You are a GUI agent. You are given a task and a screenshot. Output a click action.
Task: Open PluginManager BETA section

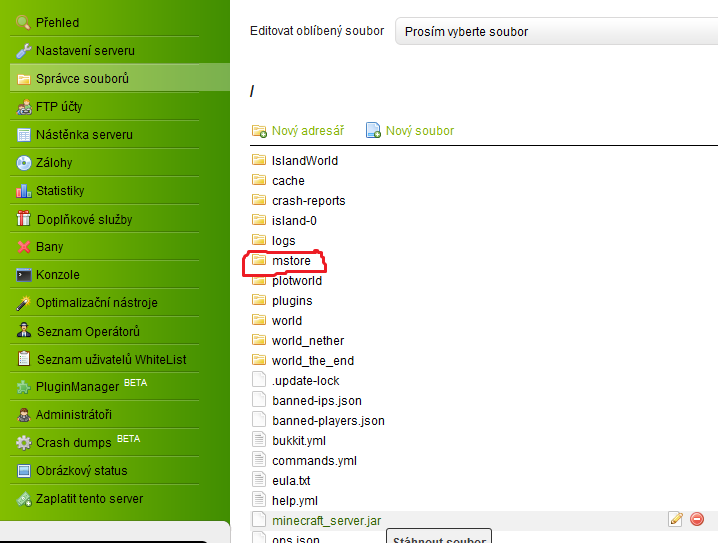coord(77,387)
